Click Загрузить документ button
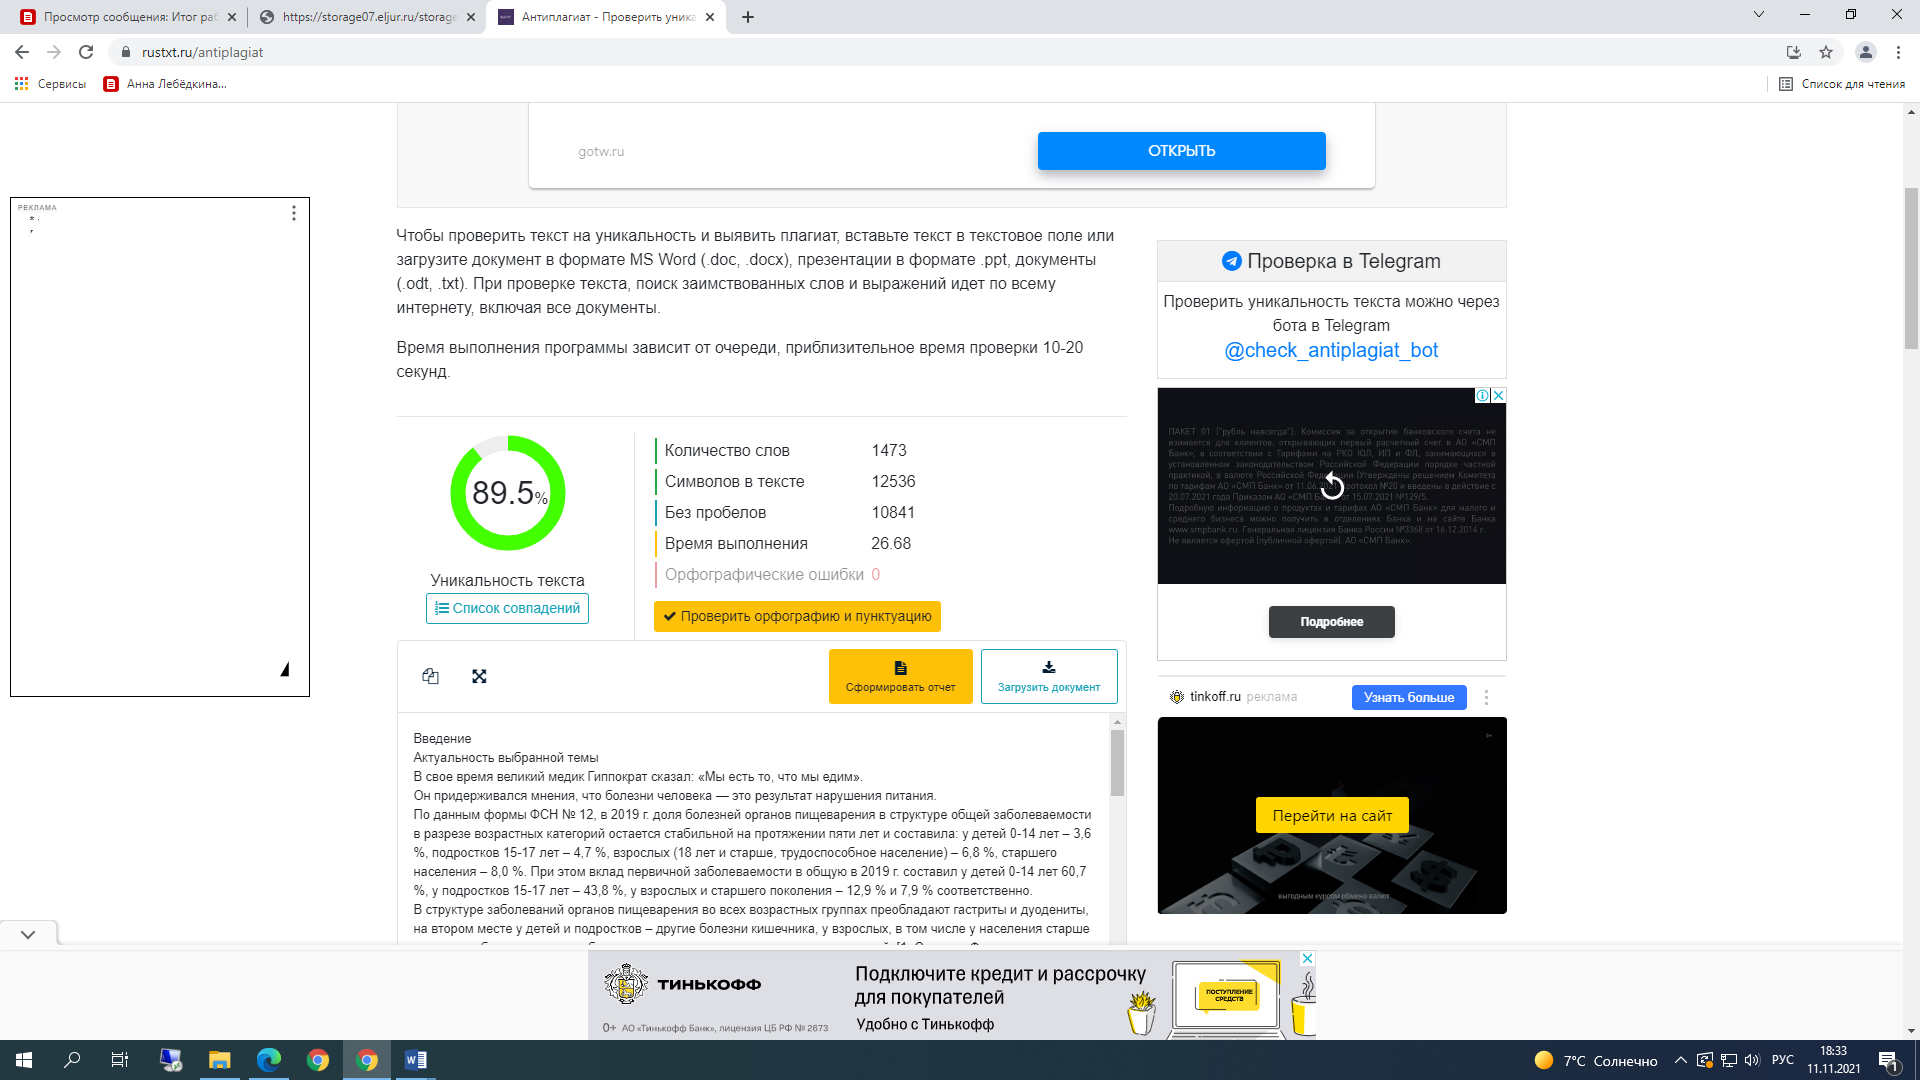This screenshot has height=1080, width=1920. click(x=1049, y=676)
